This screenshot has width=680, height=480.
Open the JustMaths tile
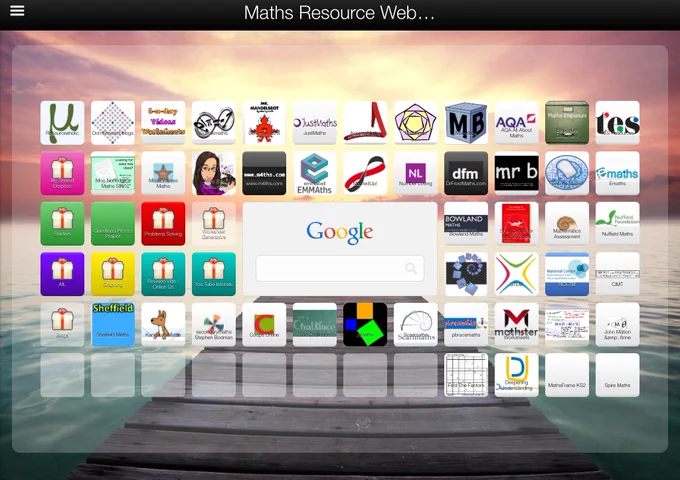[x=314, y=123]
